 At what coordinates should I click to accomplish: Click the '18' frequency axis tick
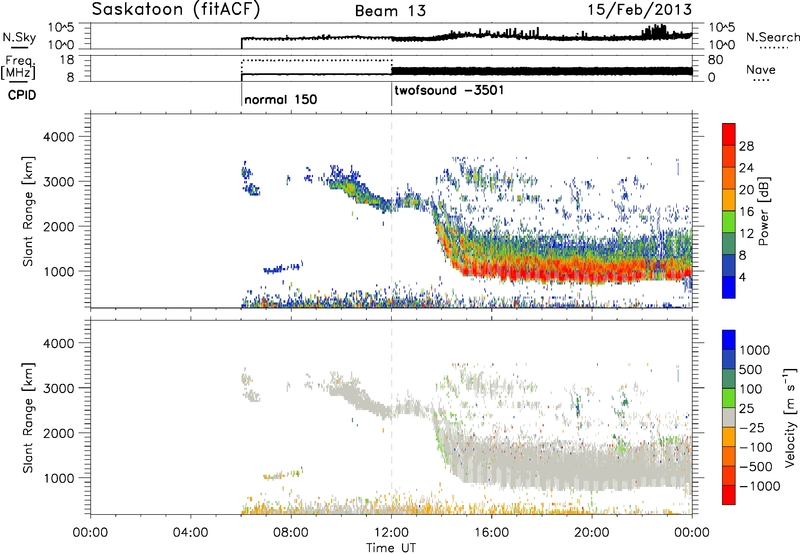point(67,60)
